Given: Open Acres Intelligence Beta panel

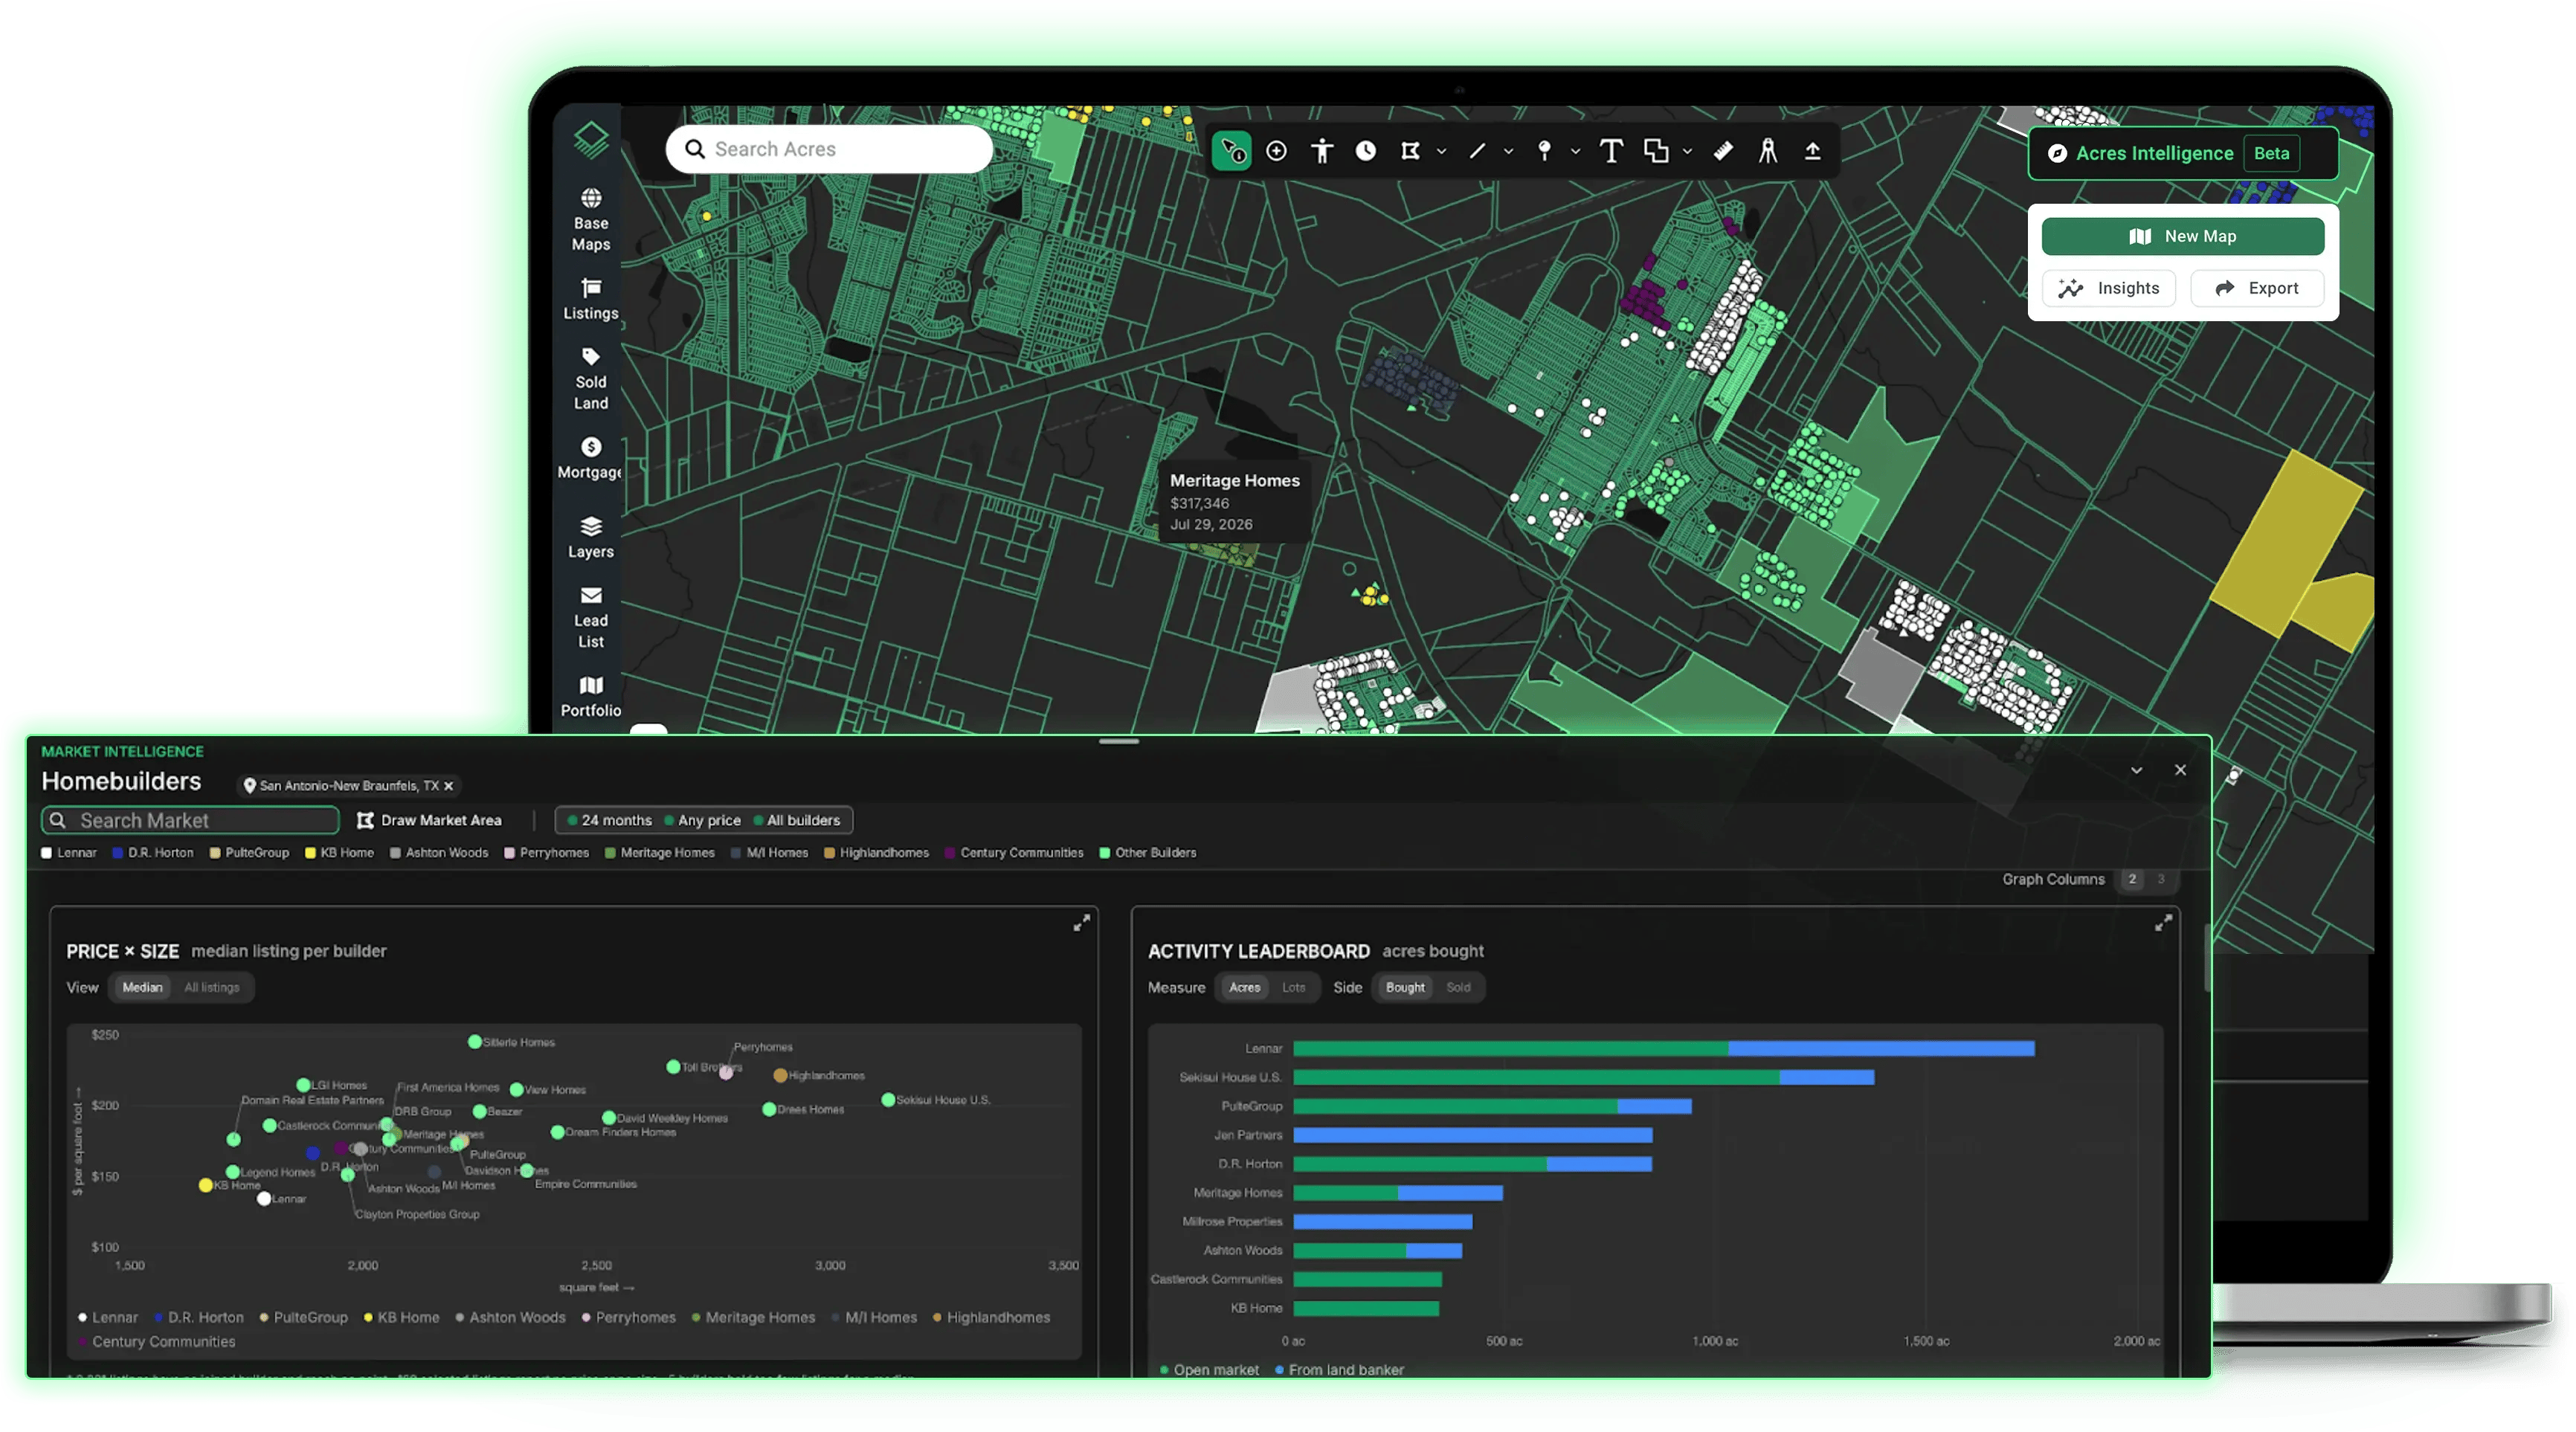Looking at the screenshot, I should 2183,154.
